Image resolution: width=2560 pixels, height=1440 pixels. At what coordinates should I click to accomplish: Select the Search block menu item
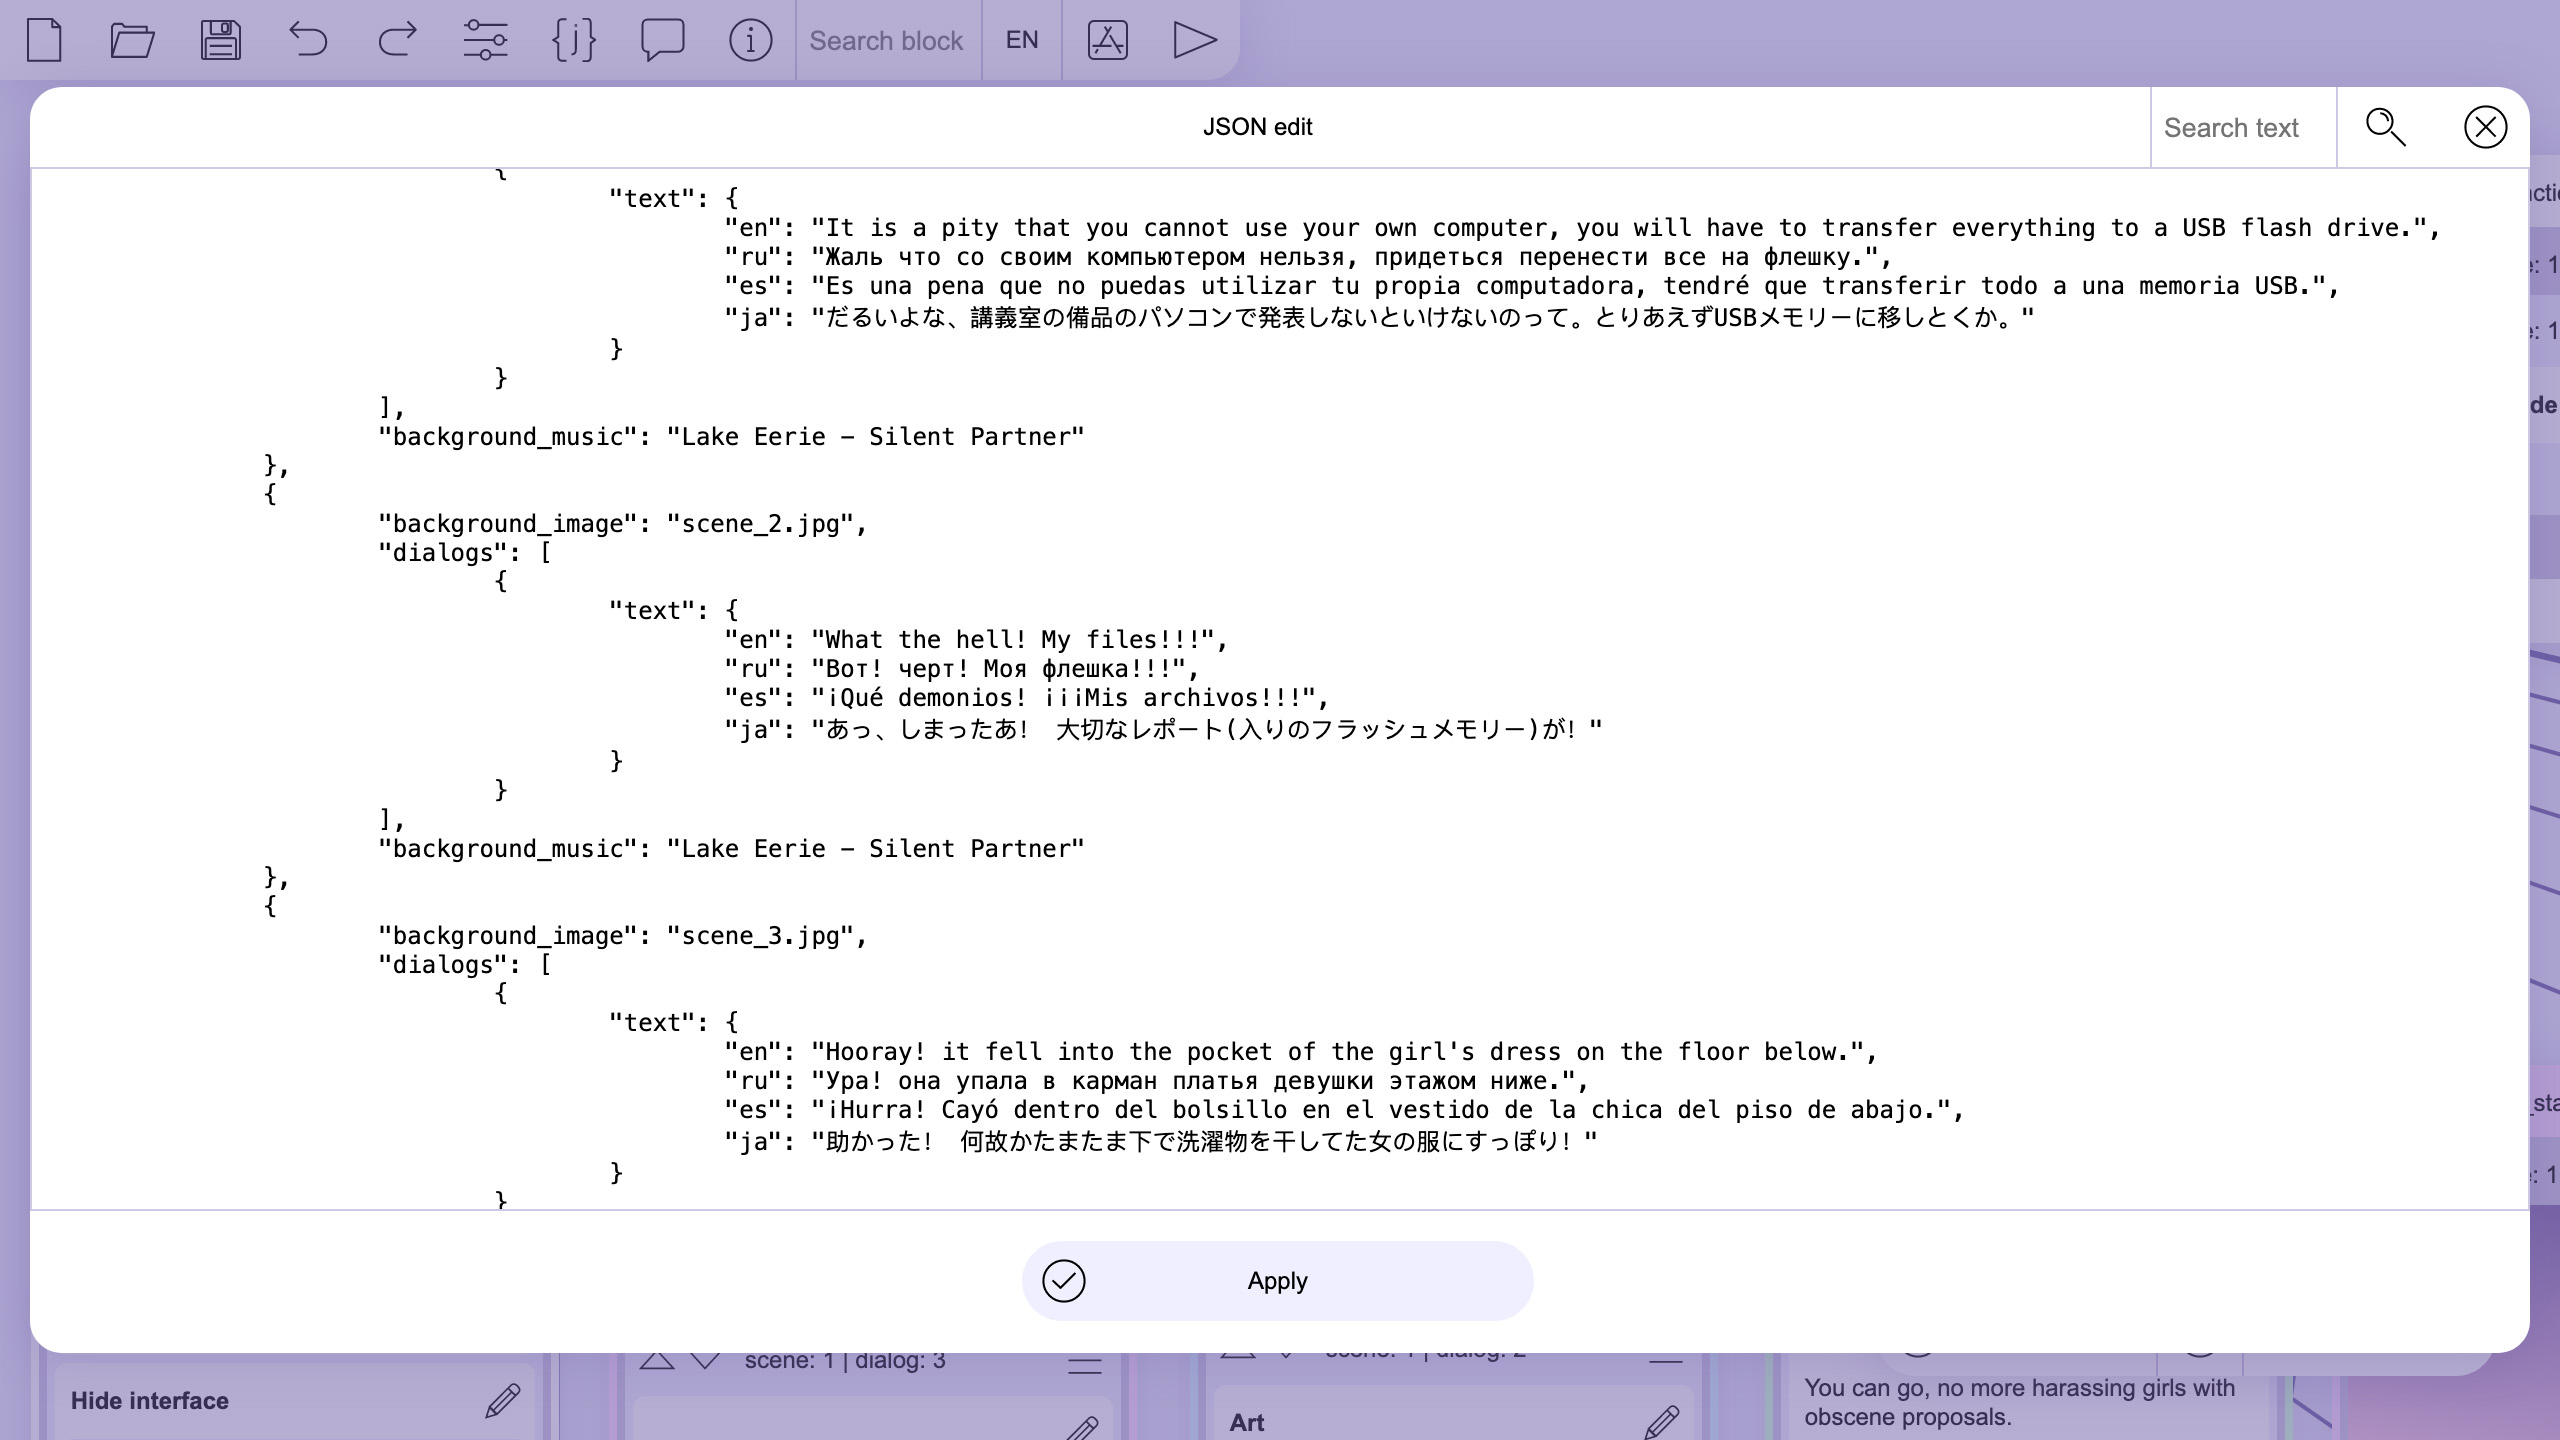[886, 40]
